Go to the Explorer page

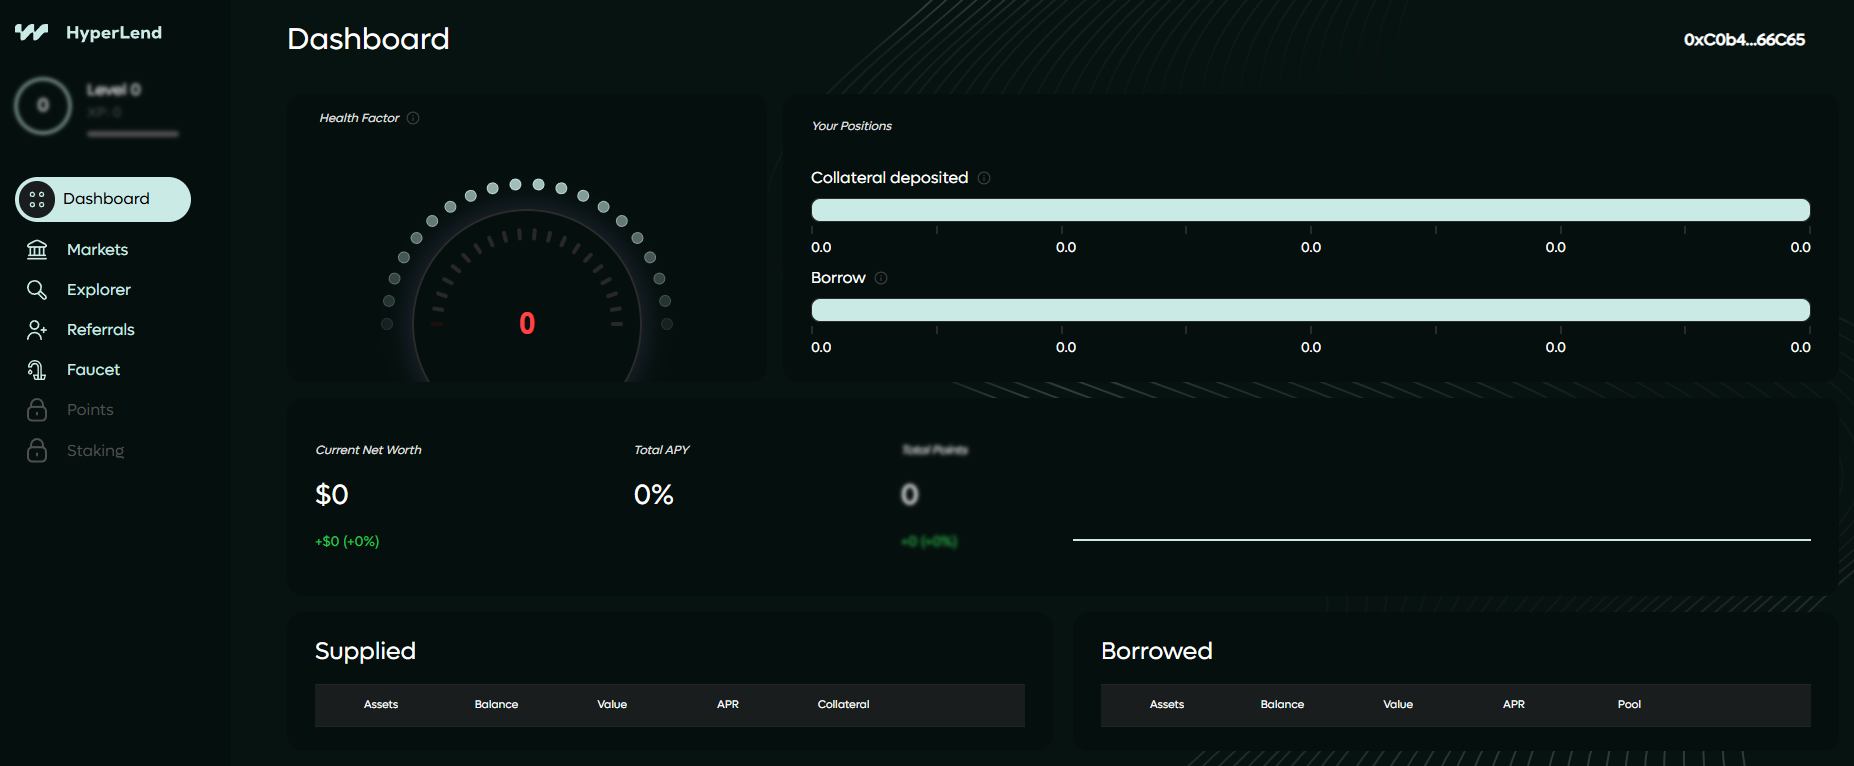[x=98, y=289]
